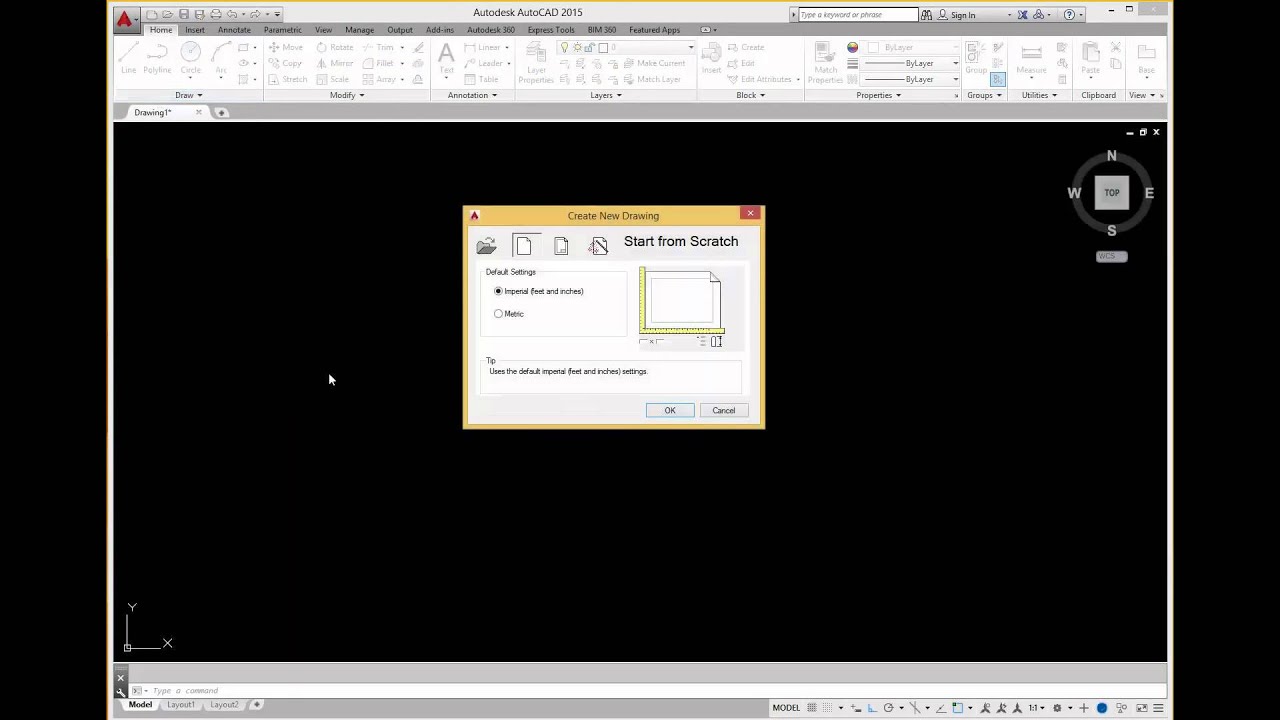
Task: Open the Help dropdown arrow
Action: 1081,15
